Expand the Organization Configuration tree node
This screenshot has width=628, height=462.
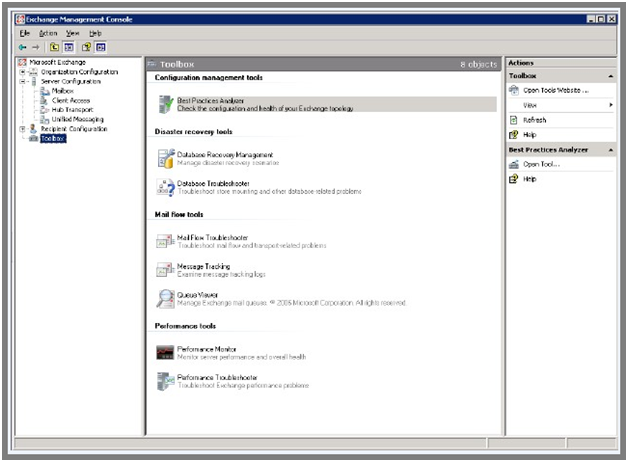click(x=22, y=72)
